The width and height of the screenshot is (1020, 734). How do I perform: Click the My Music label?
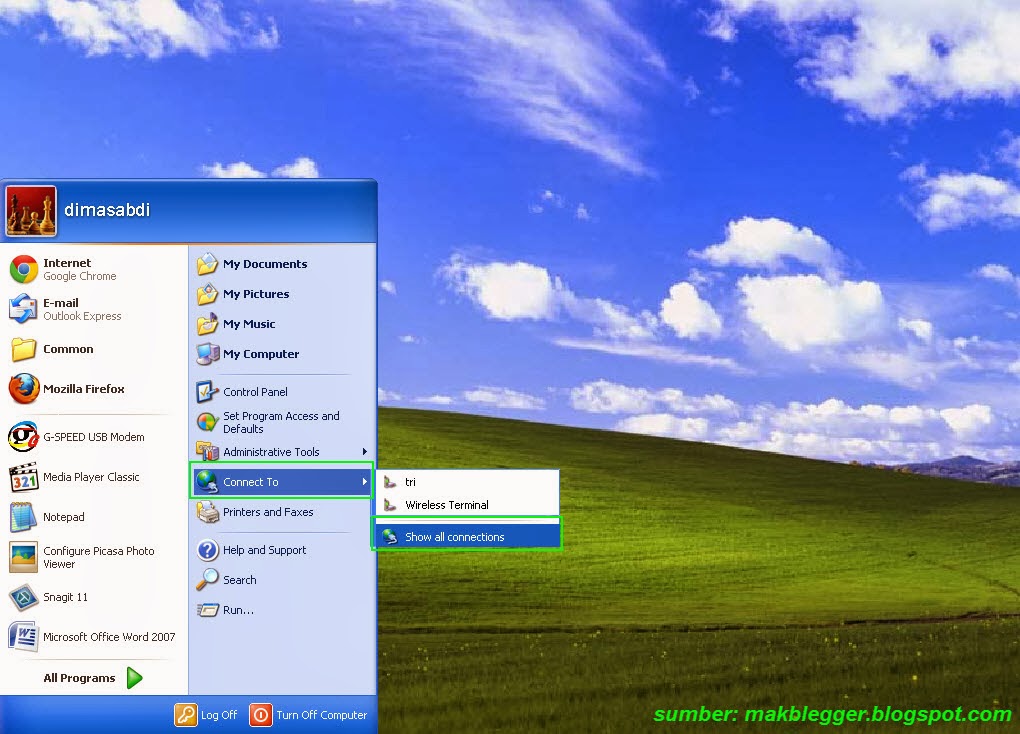coord(249,324)
